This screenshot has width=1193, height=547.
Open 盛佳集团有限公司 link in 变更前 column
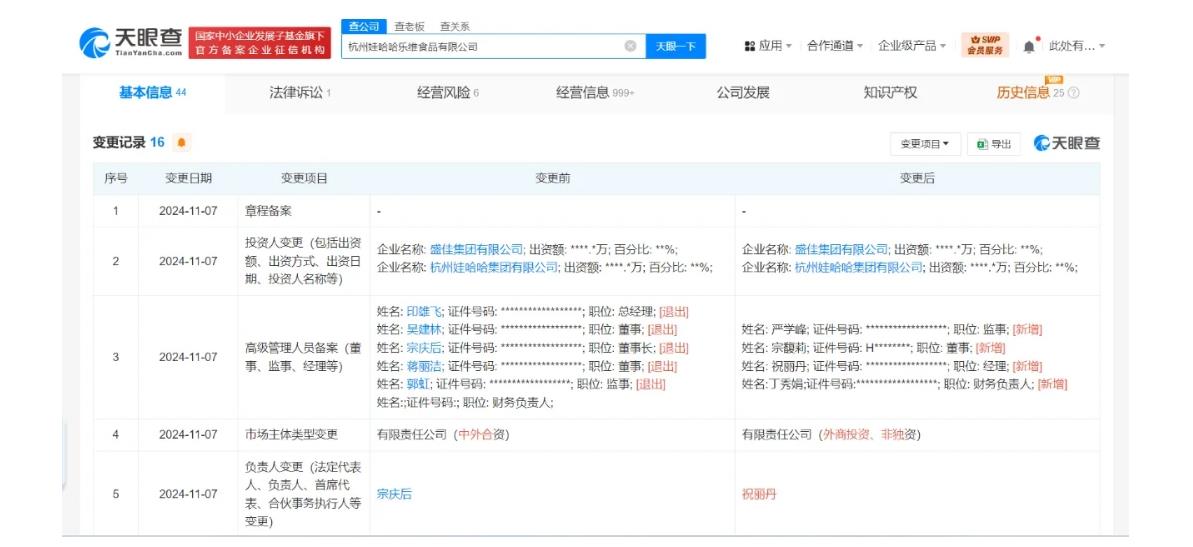tap(477, 250)
